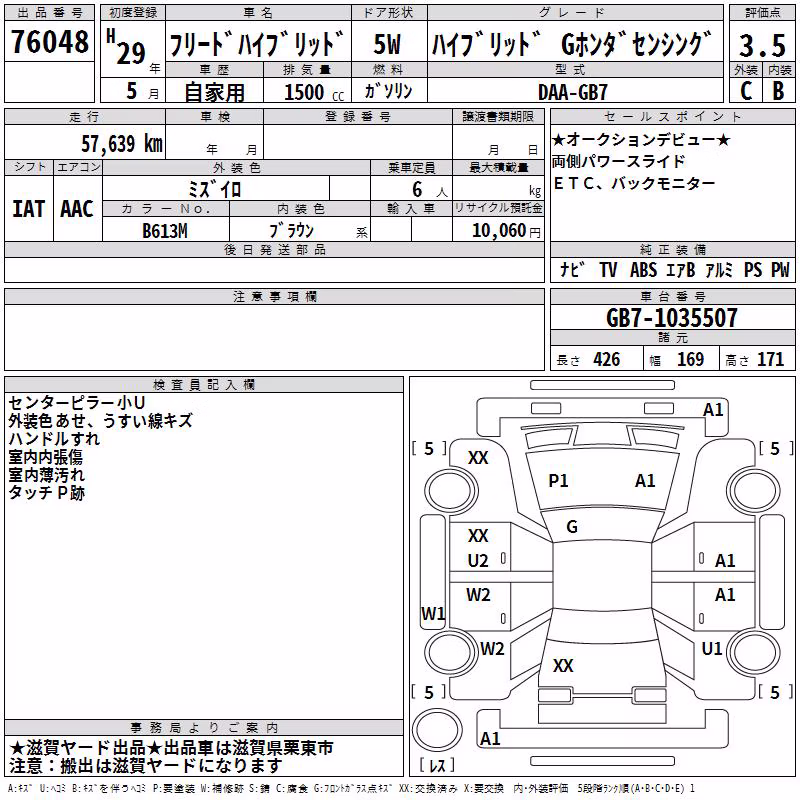Click the damage code legend
The width and height of the screenshot is (800, 800).
point(351,788)
